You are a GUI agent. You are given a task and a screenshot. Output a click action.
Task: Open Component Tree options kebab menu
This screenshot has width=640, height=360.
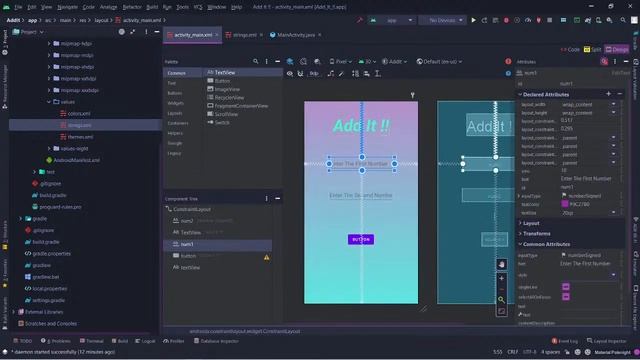[x=267, y=198]
